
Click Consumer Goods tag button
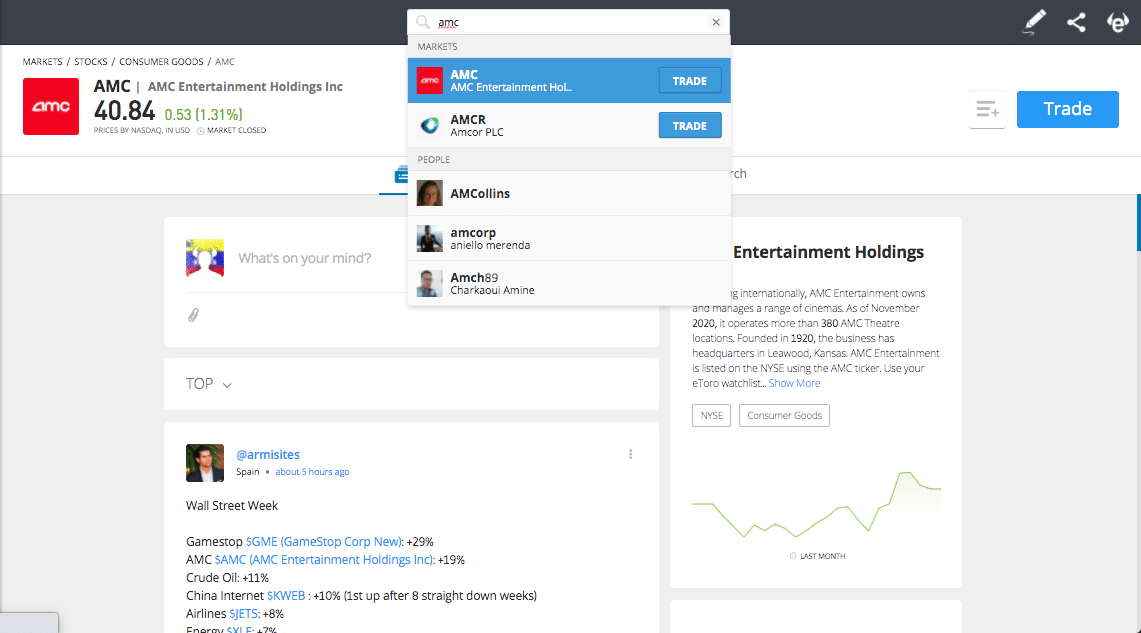pyautogui.click(x=784, y=415)
